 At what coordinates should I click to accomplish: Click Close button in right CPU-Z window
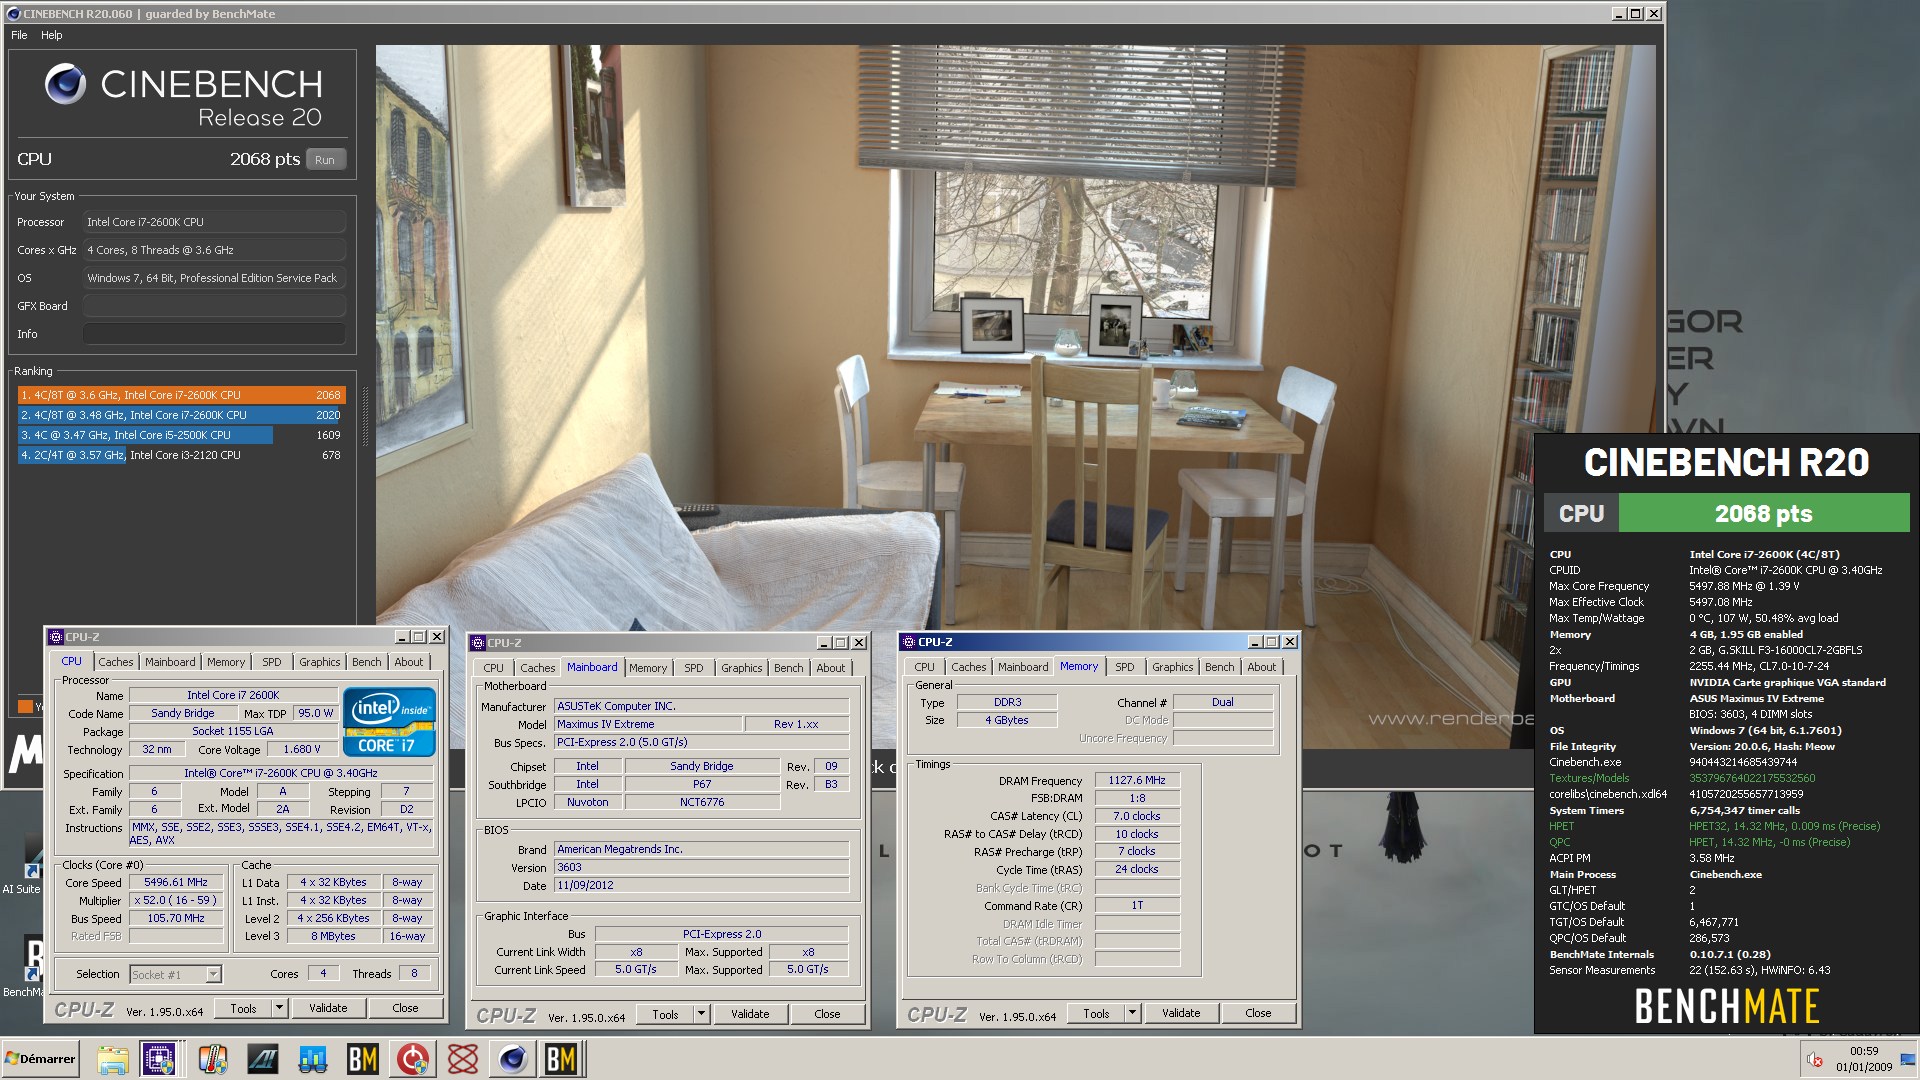(1258, 1013)
